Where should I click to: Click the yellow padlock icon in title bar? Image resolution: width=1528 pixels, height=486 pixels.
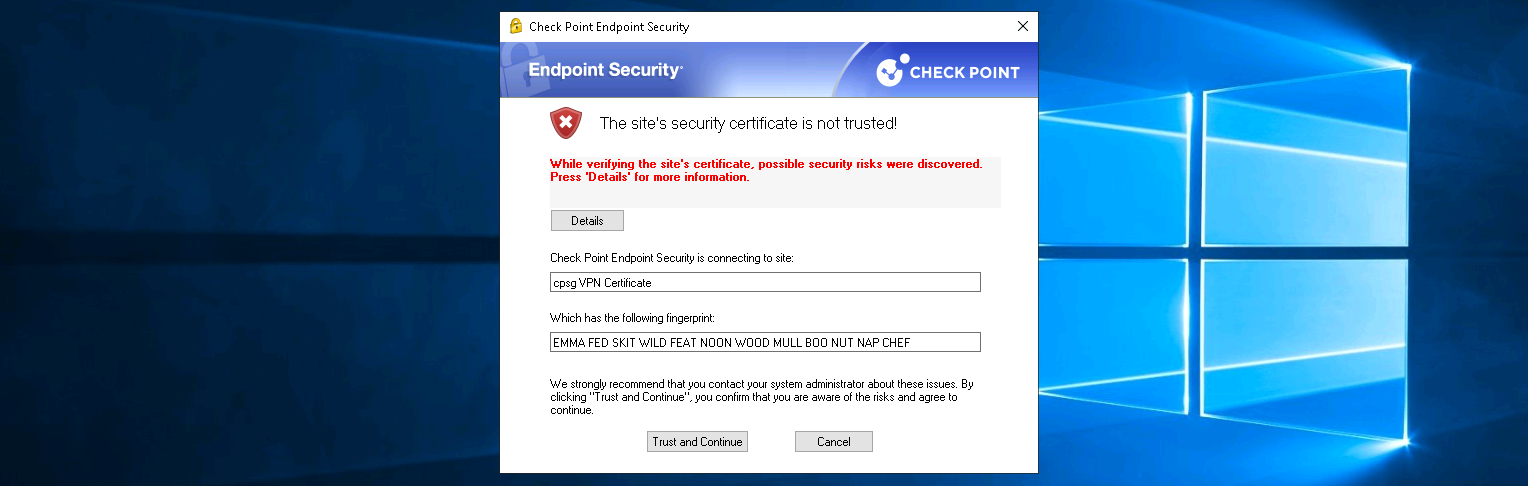click(x=516, y=27)
